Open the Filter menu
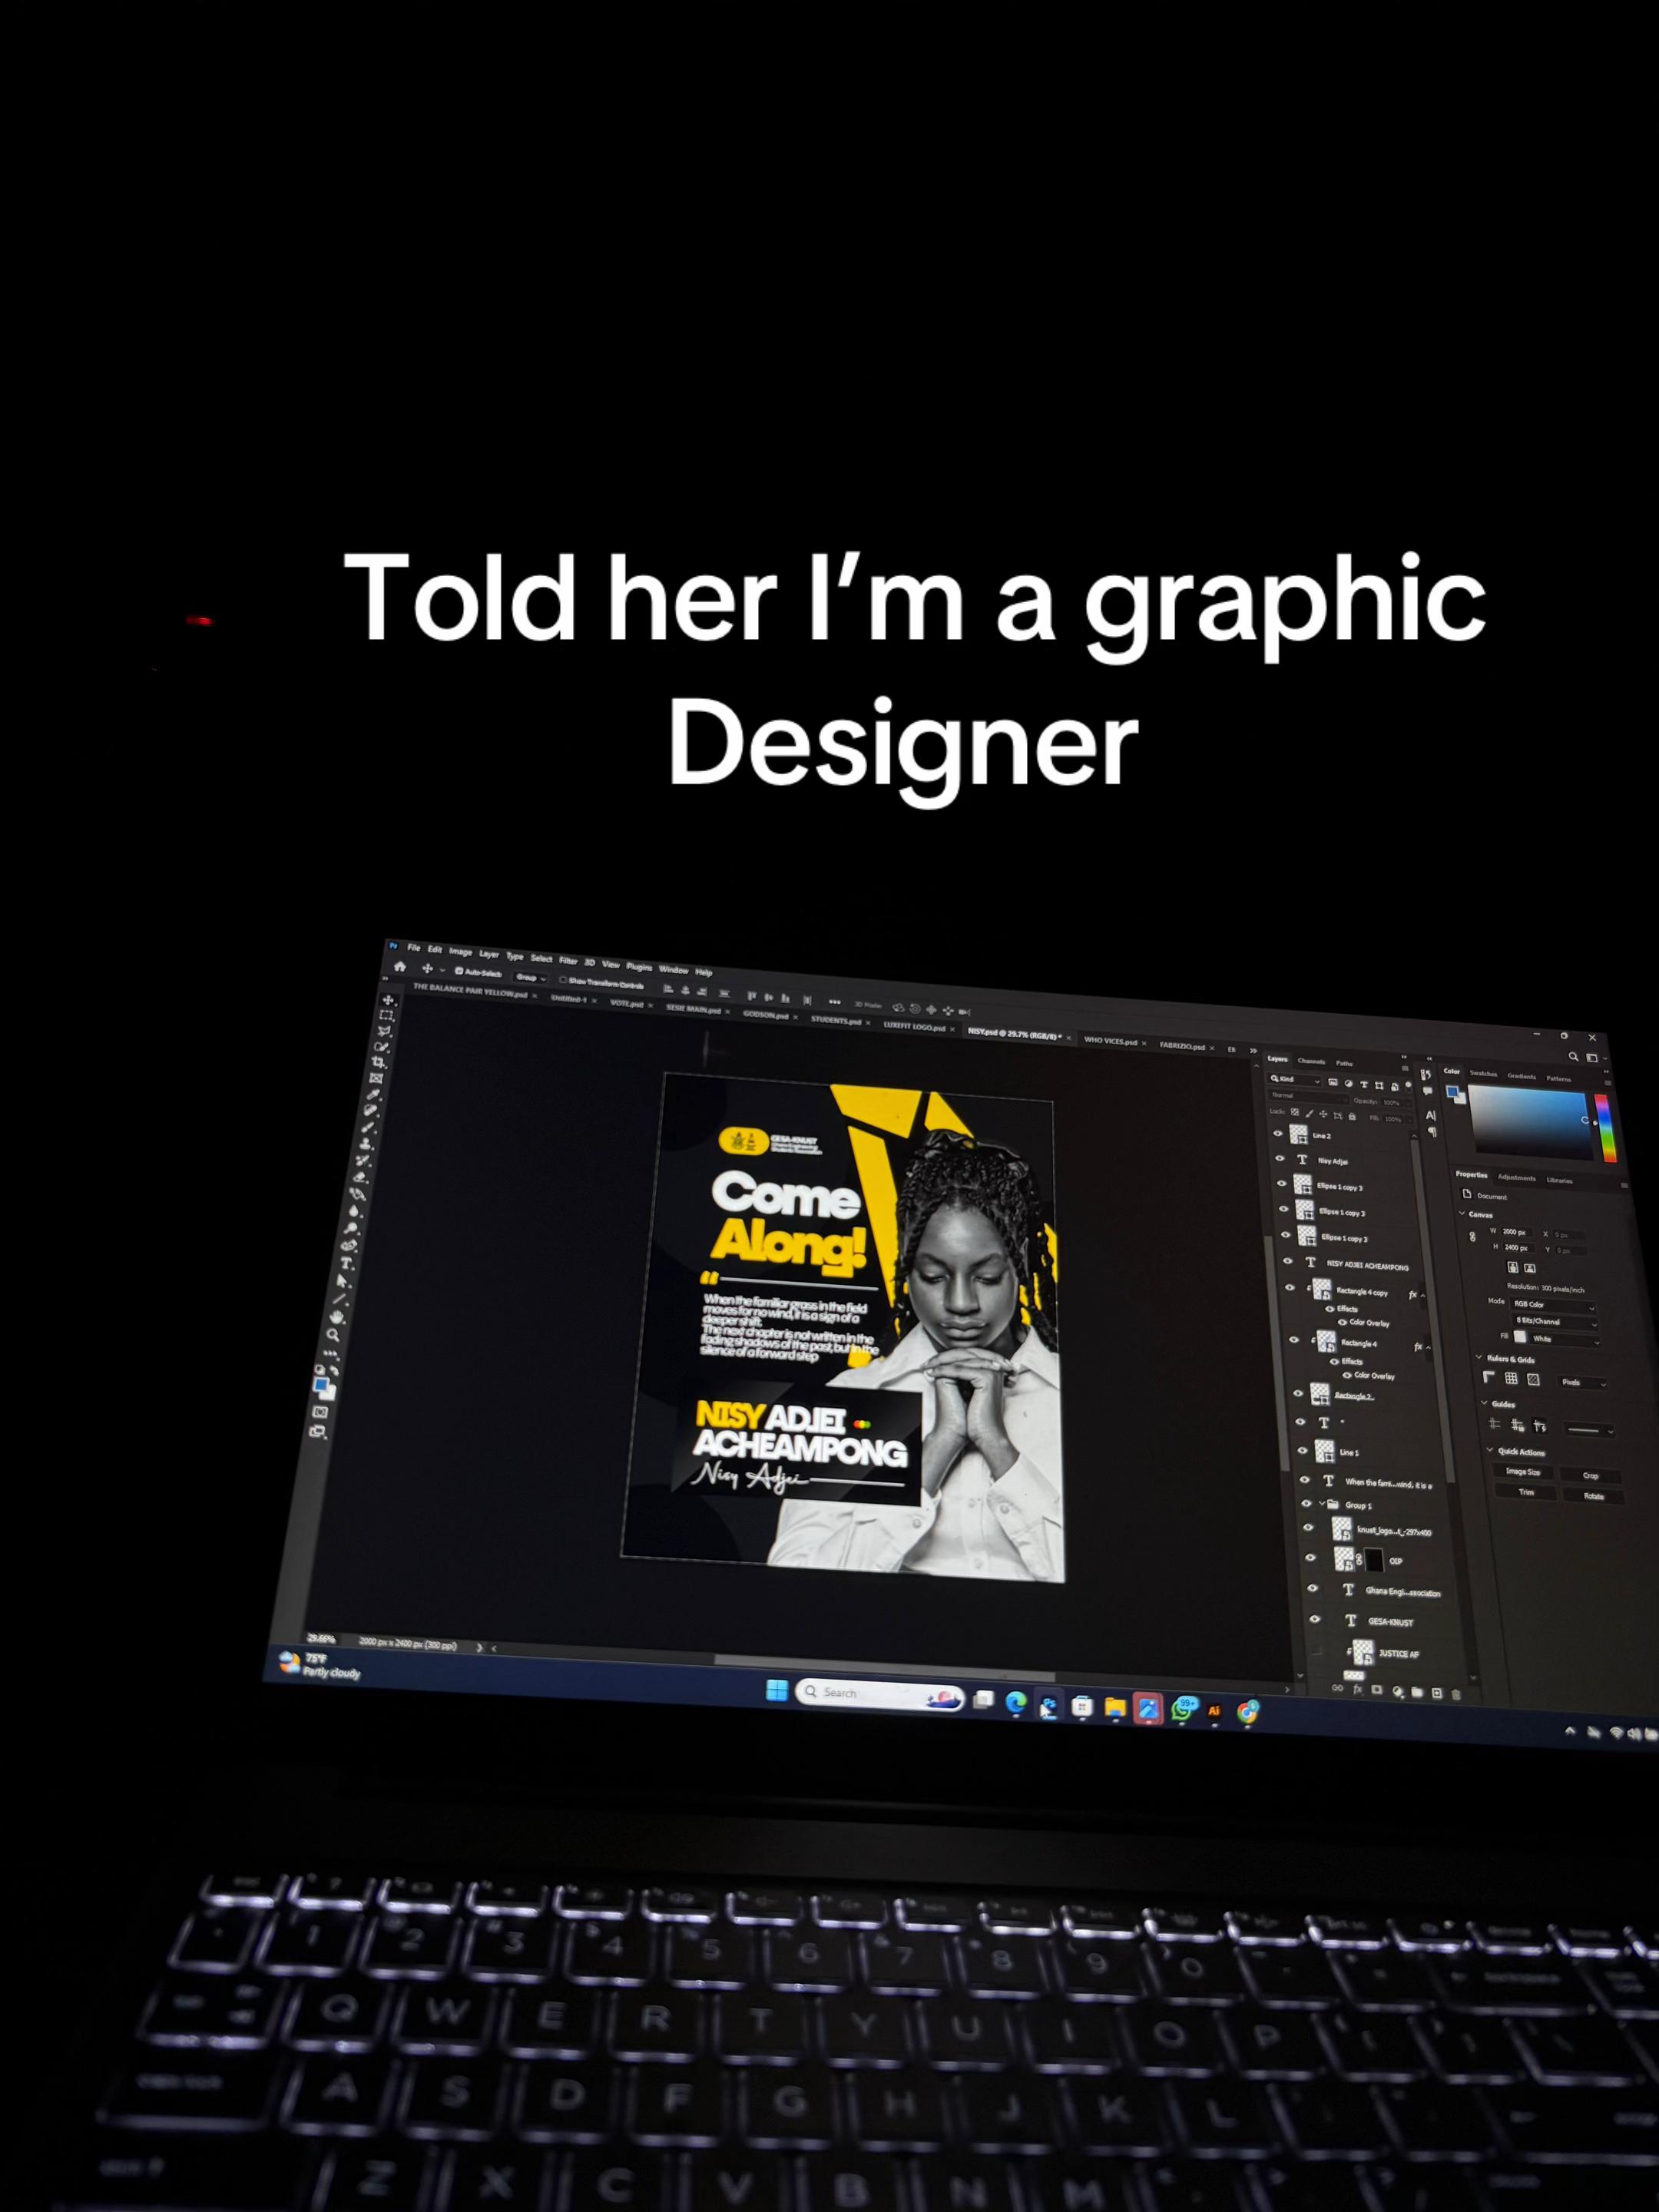1659x2212 pixels. [x=568, y=961]
